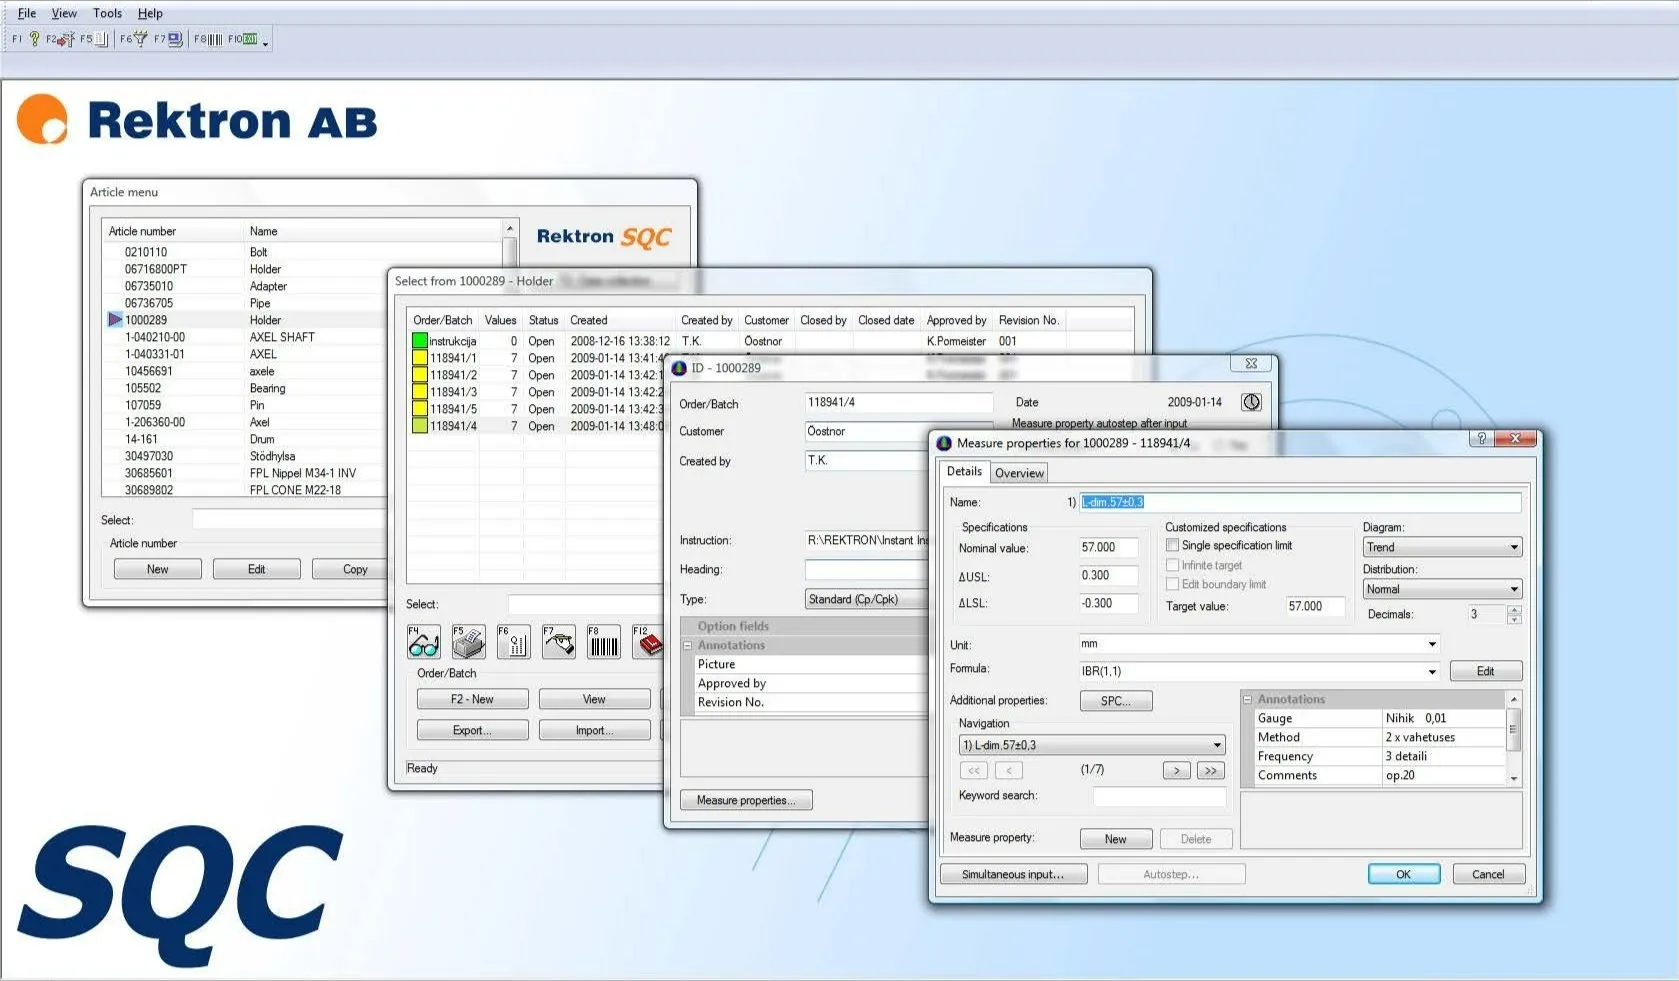Enable Single specification limit checkbox
Image resolution: width=1679 pixels, height=981 pixels.
[1172, 545]
